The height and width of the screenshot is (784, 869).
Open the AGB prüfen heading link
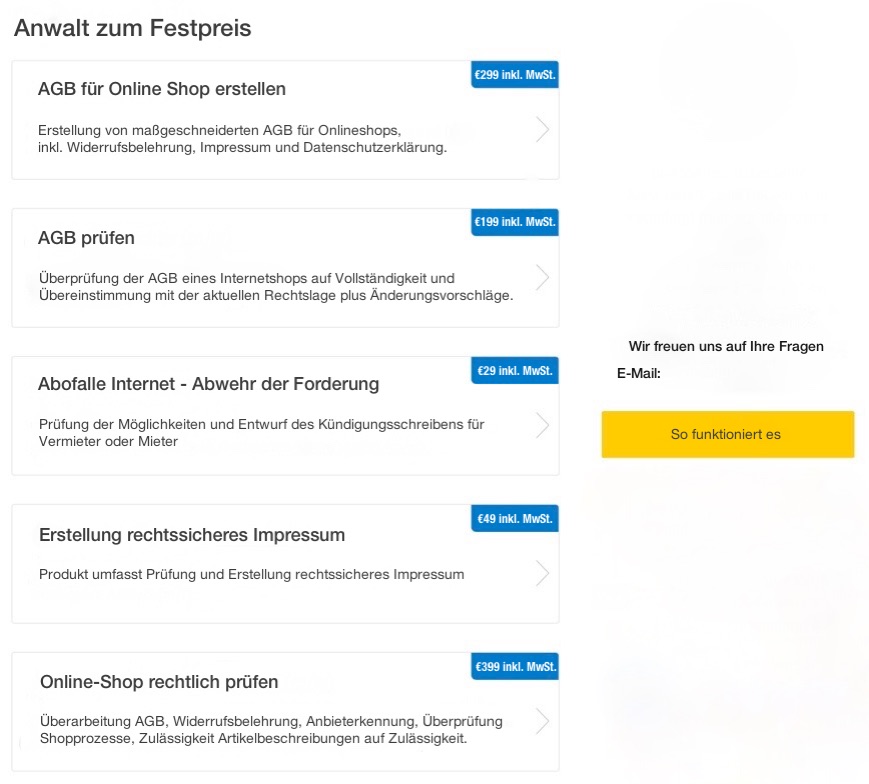point(86,238)
